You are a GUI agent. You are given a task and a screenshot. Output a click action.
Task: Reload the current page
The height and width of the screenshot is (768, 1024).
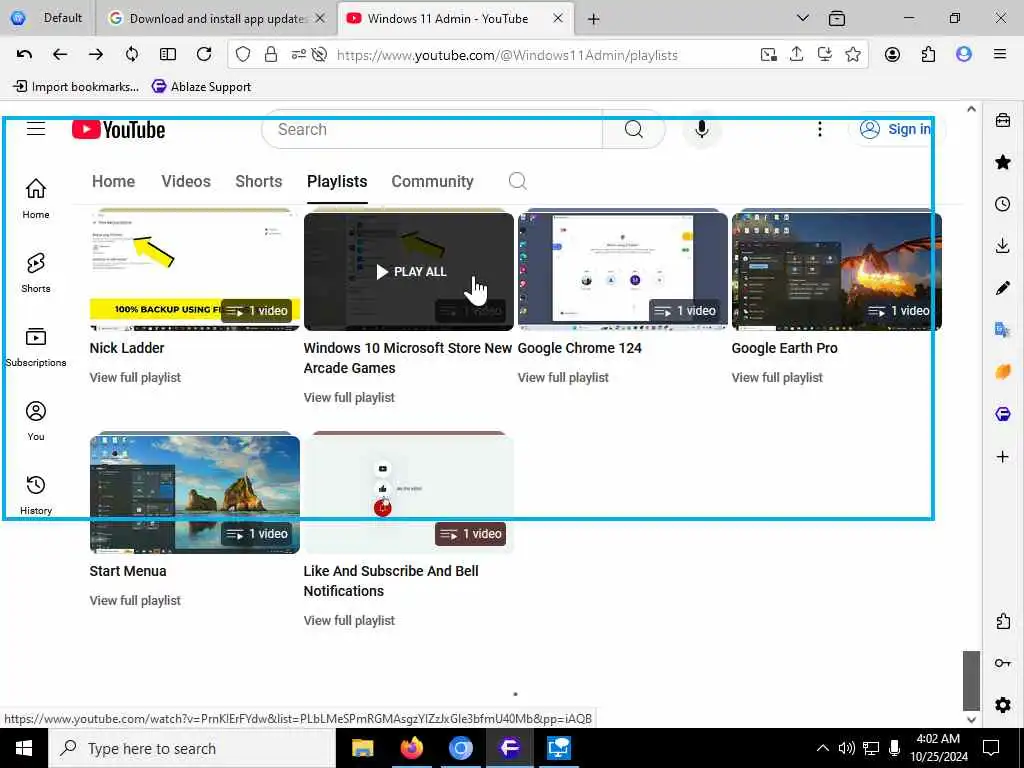(204, 55)
